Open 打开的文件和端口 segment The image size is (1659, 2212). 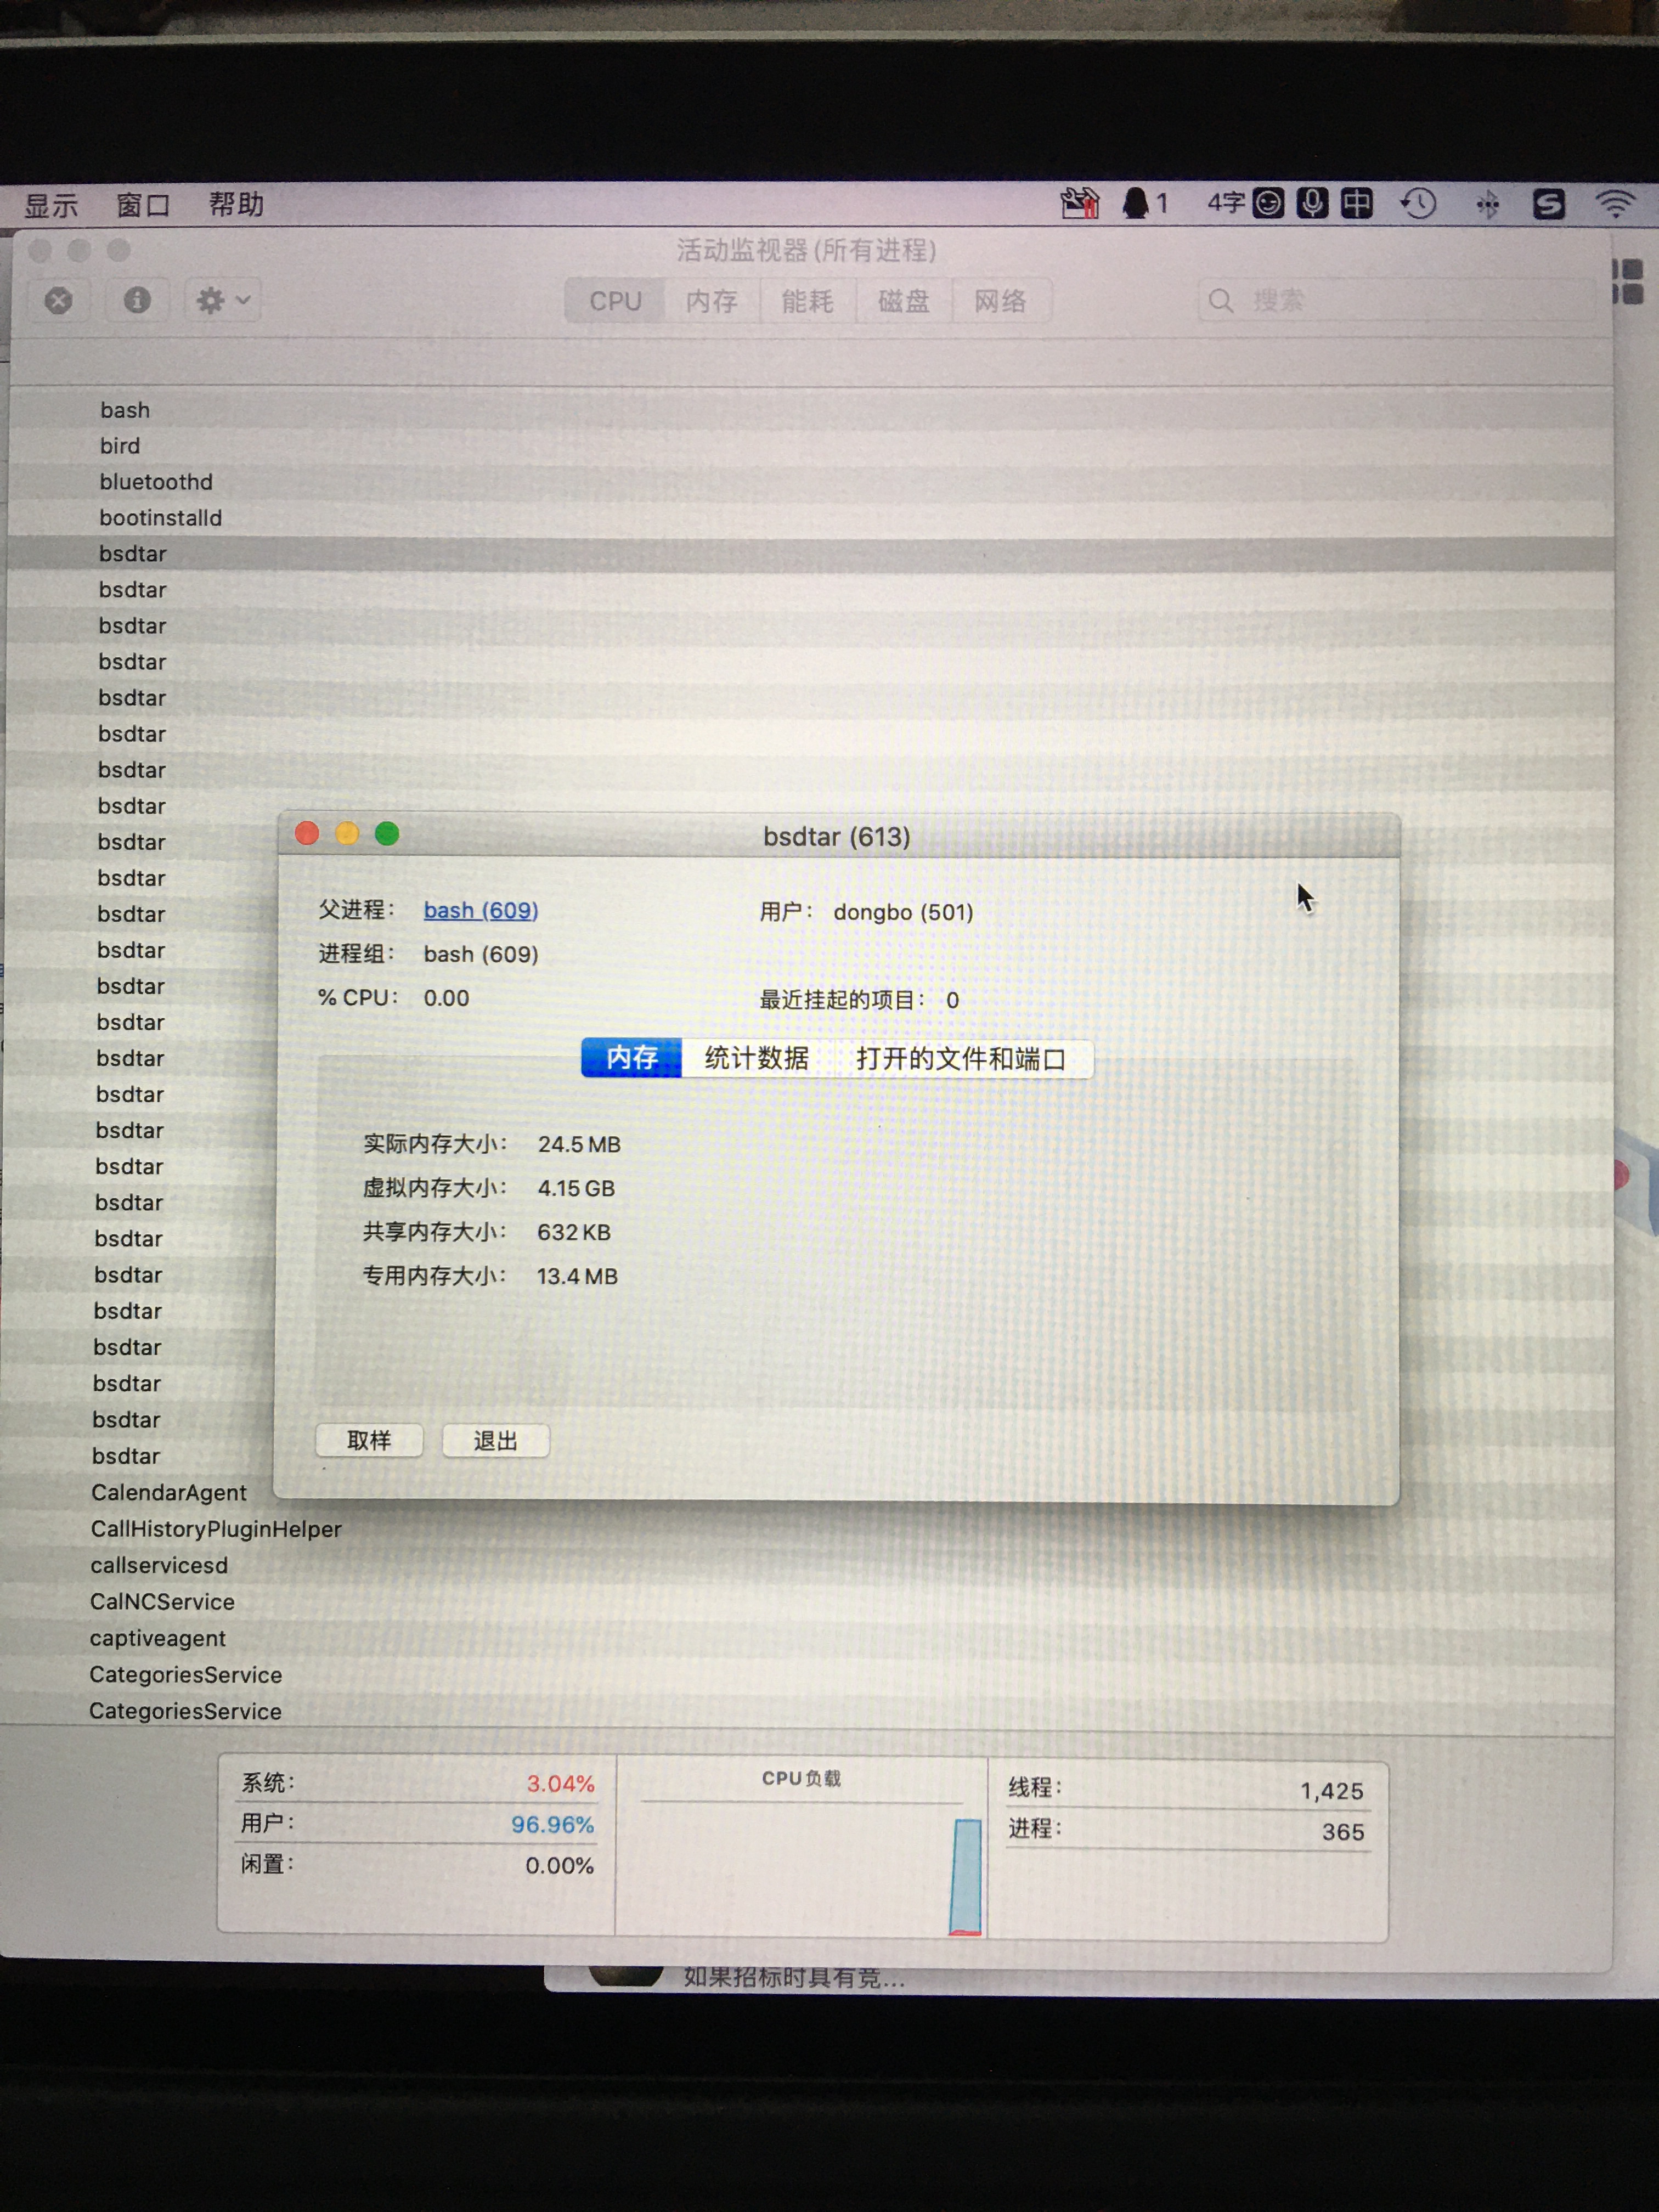coord(960,1059)
